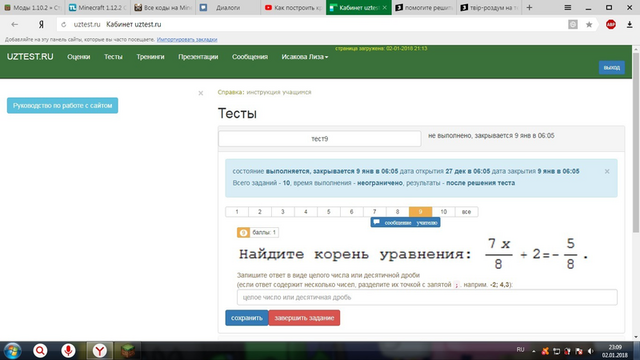Click the Справка help link
This screenshot has height=360, width=640.
click(230, 92)
